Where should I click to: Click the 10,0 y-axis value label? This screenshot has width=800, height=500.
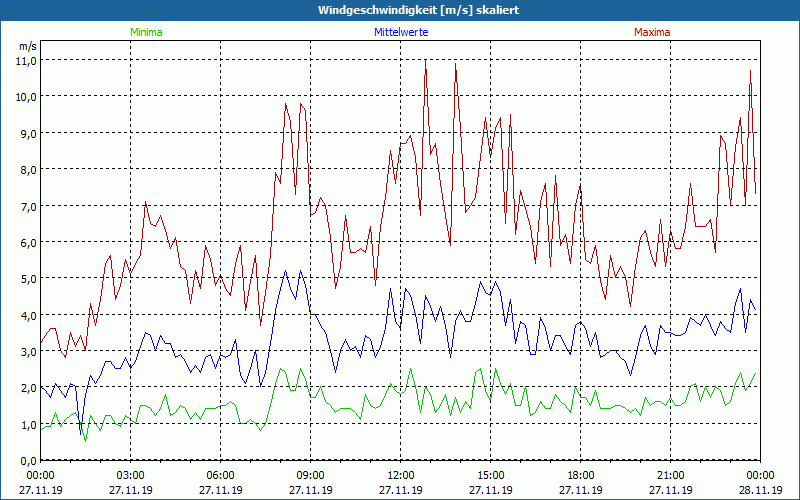[x=26, y=97]
